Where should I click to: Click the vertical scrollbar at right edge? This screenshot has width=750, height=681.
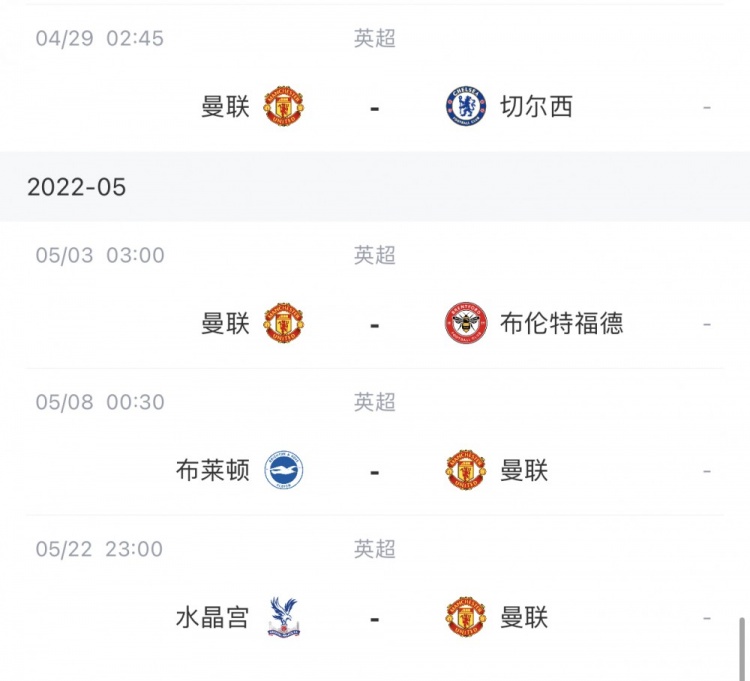point(742,648)
